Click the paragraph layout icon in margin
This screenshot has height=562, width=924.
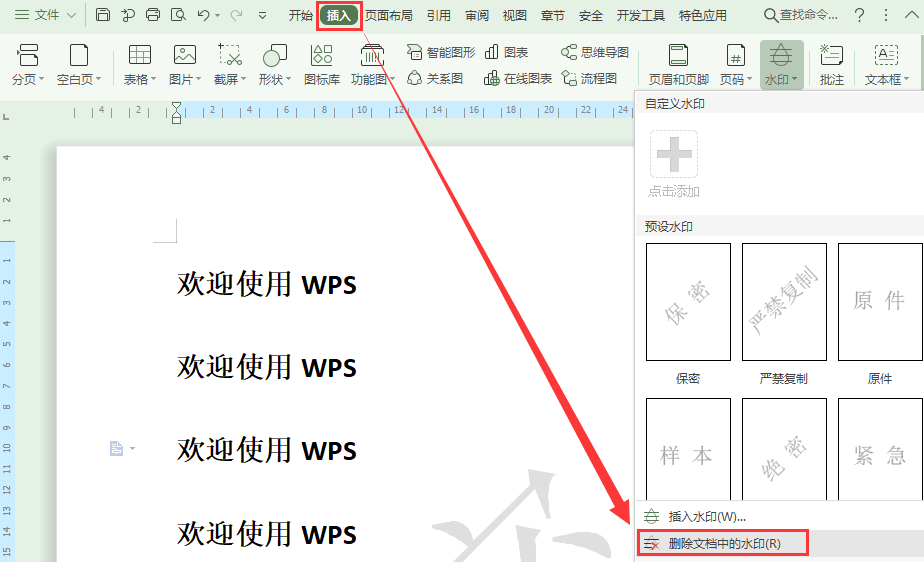coord(117,449)
